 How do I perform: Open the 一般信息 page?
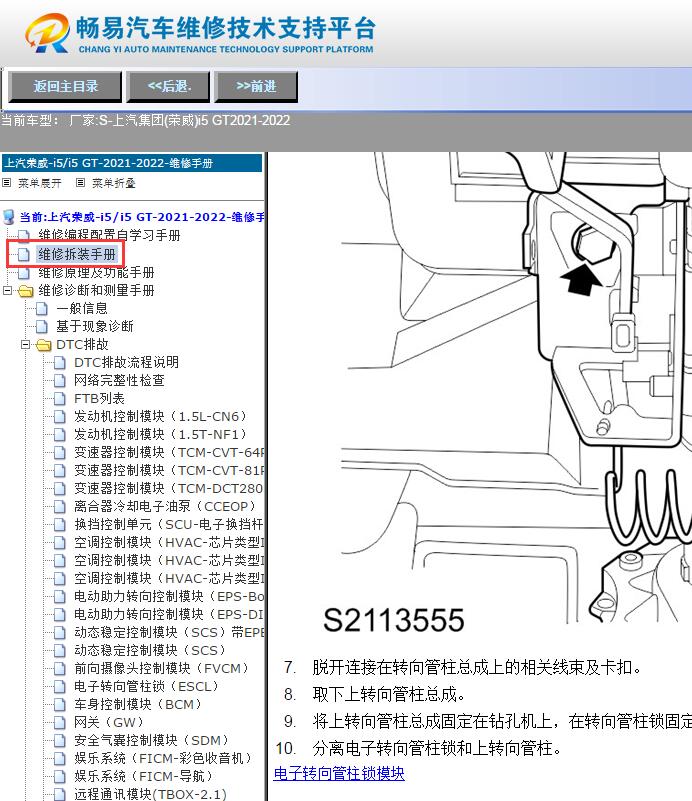pos(82,309)
